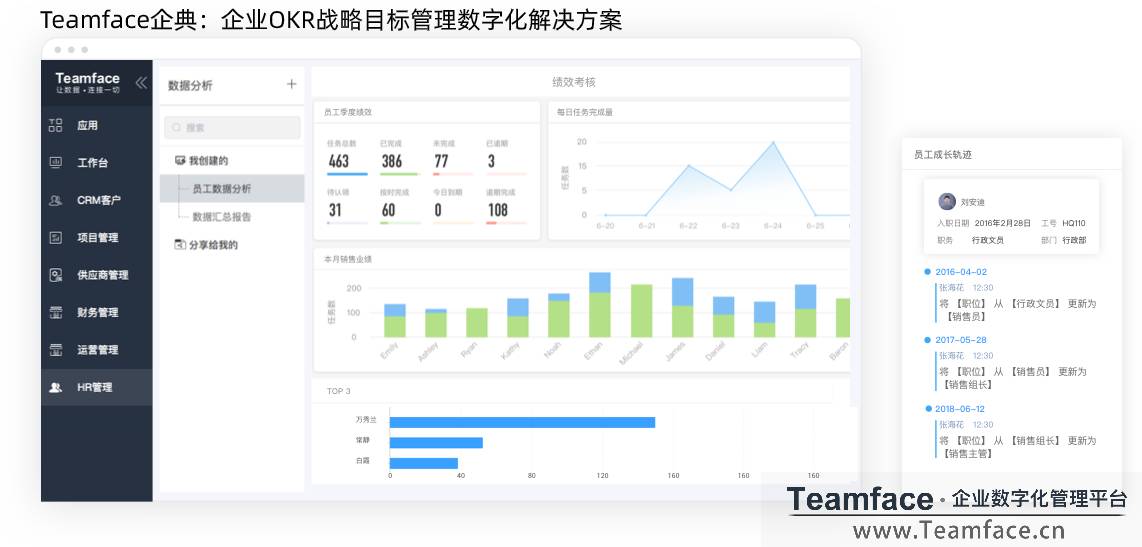Click the TOP 3 panel title
This screenshot has height=547, width=1142.
pyautogui.click(x=339, y=391)
